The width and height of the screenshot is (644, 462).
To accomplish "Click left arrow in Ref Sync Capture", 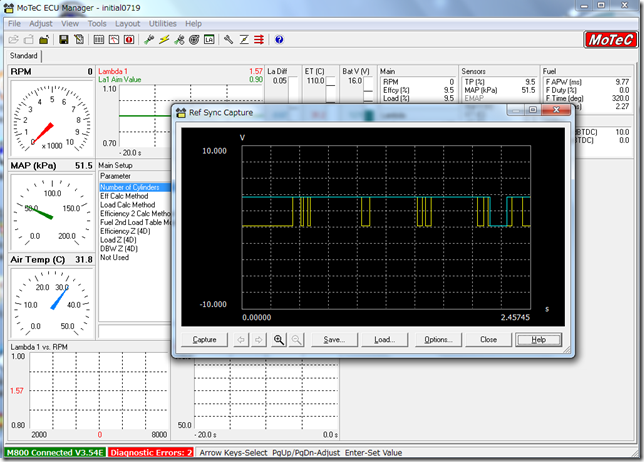I will click(x=241, y=340).
